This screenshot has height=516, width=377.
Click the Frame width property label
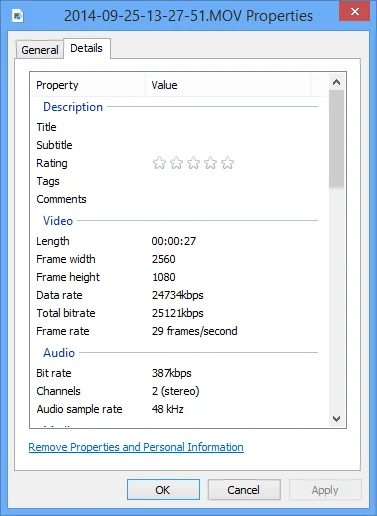pos(66,259)
